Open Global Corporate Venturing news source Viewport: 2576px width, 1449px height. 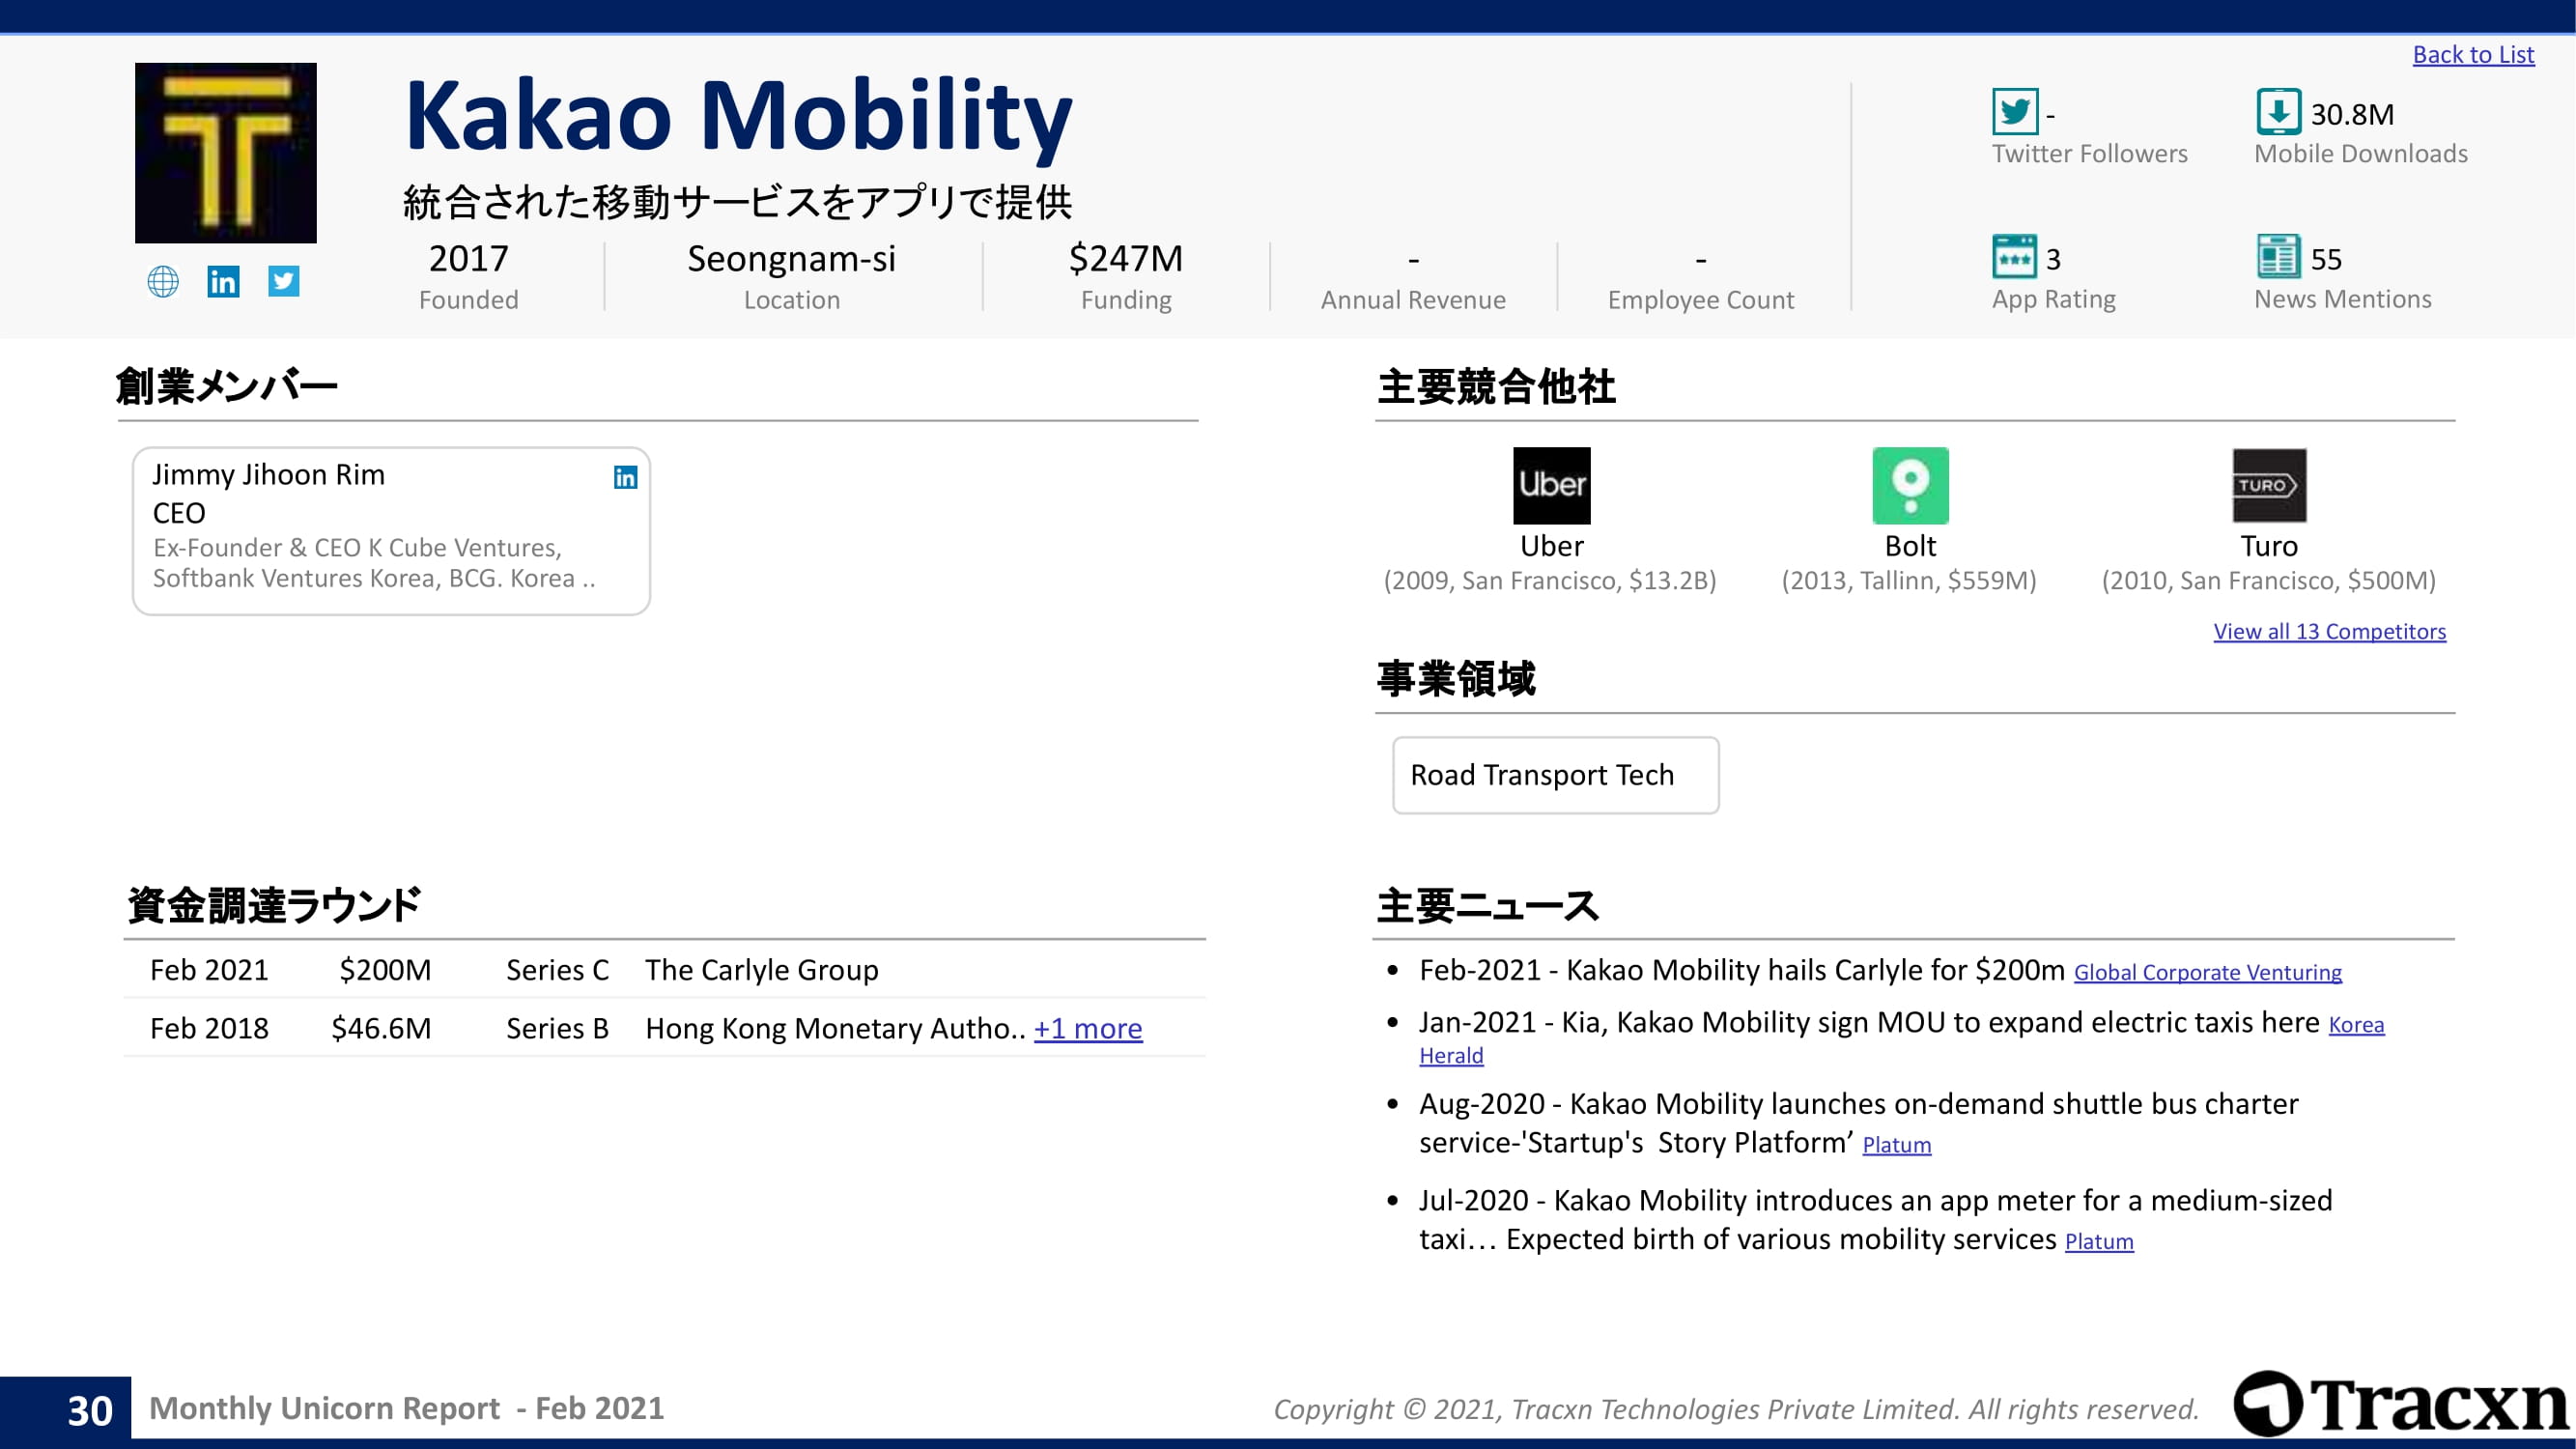pyautogui.click(x=2207, y=973)
